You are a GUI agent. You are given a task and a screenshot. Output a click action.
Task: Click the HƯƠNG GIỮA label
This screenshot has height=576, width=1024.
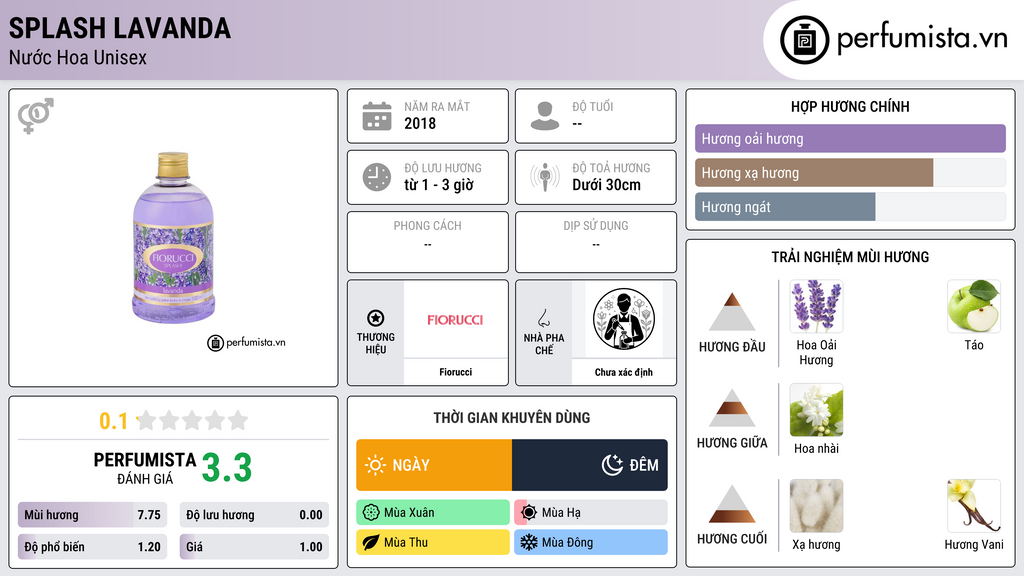(x=732, y=443)
